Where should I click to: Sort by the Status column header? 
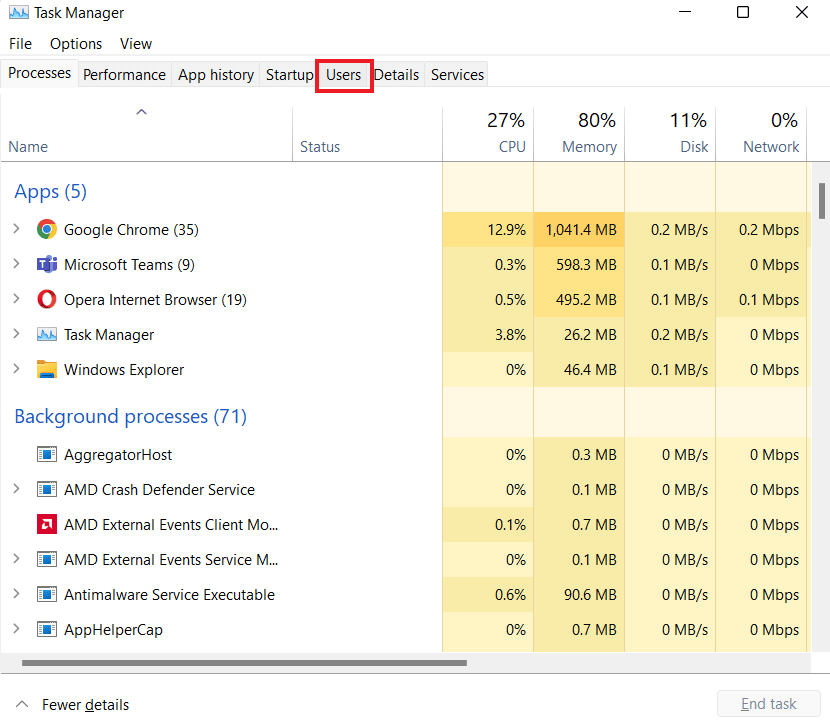(367, 134)
